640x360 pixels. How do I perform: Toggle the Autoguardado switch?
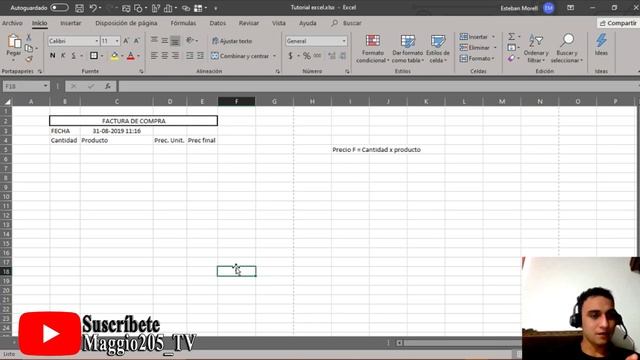point(59,8)
